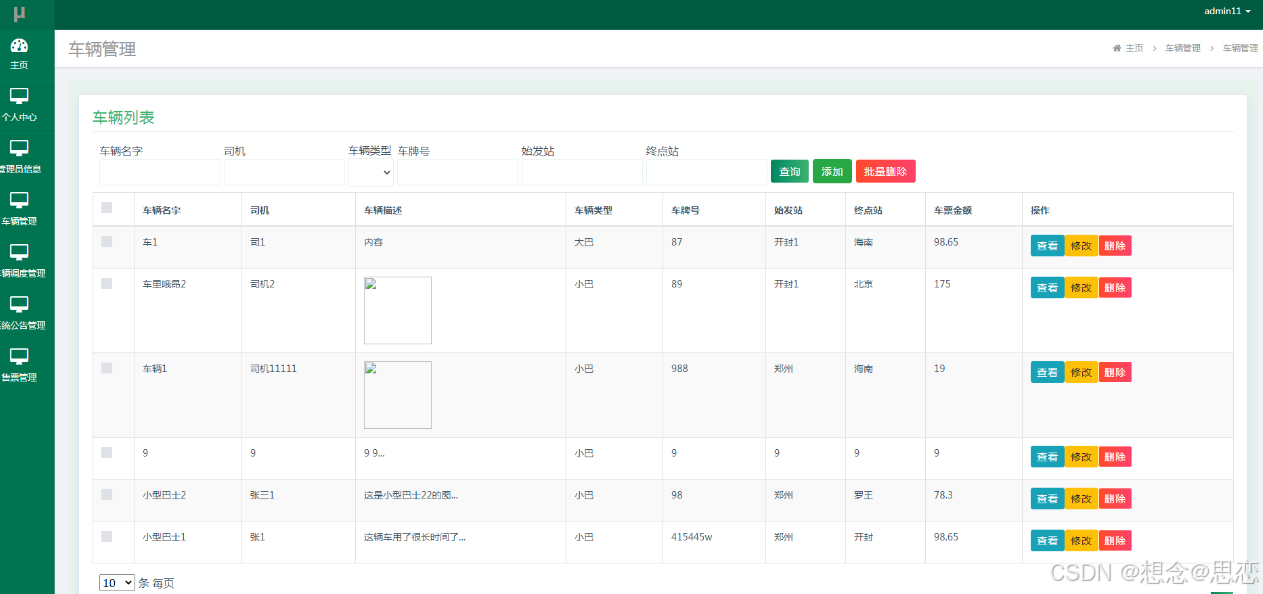Click the red 批量删除 button
The height and width of the screenshot is (594, 1263).
(x=885, y=171)
